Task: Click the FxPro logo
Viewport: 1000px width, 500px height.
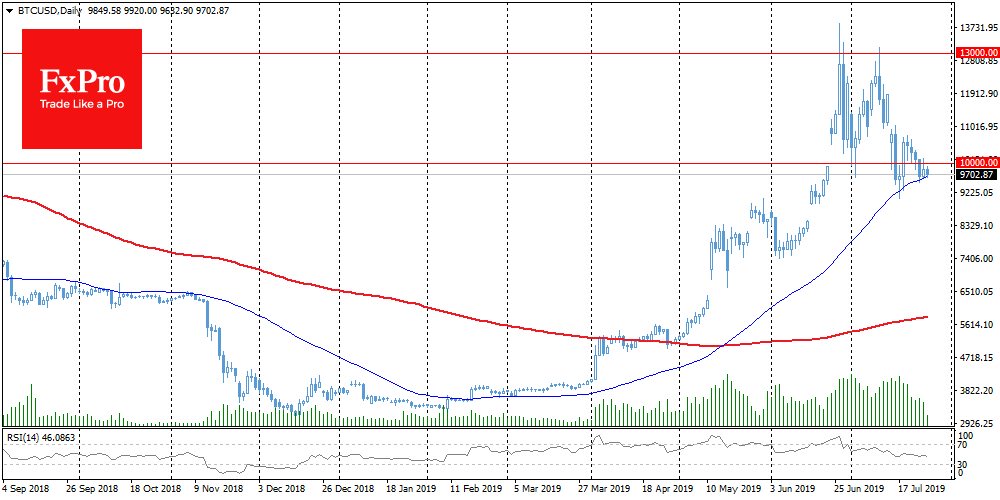Action: [82, 88]
